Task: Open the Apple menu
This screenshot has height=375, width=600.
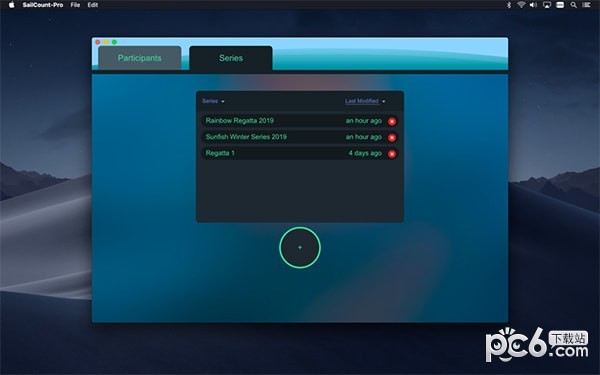Action: coord(11,5)
